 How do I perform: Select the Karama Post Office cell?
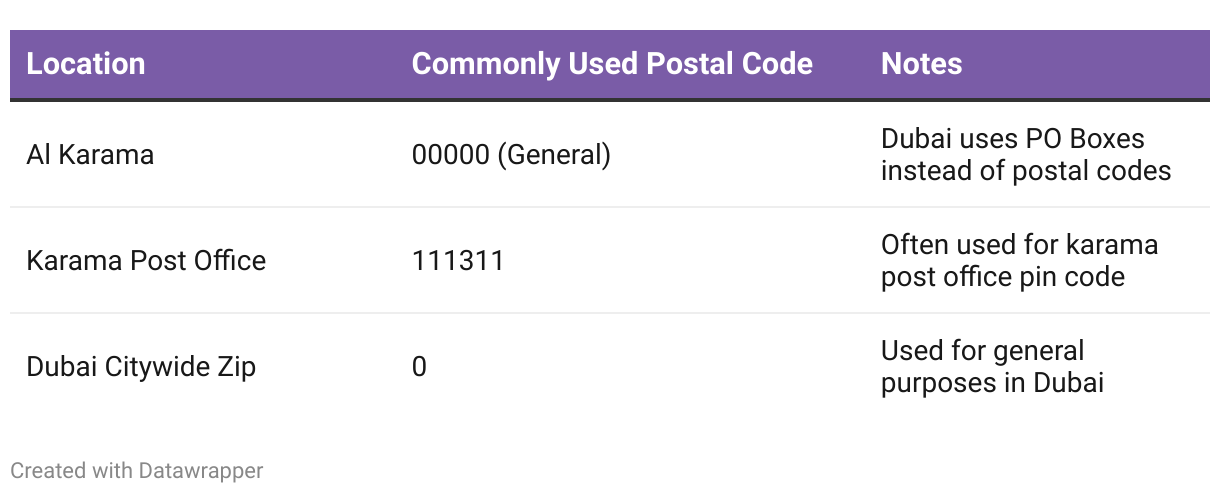pos(146,261)
